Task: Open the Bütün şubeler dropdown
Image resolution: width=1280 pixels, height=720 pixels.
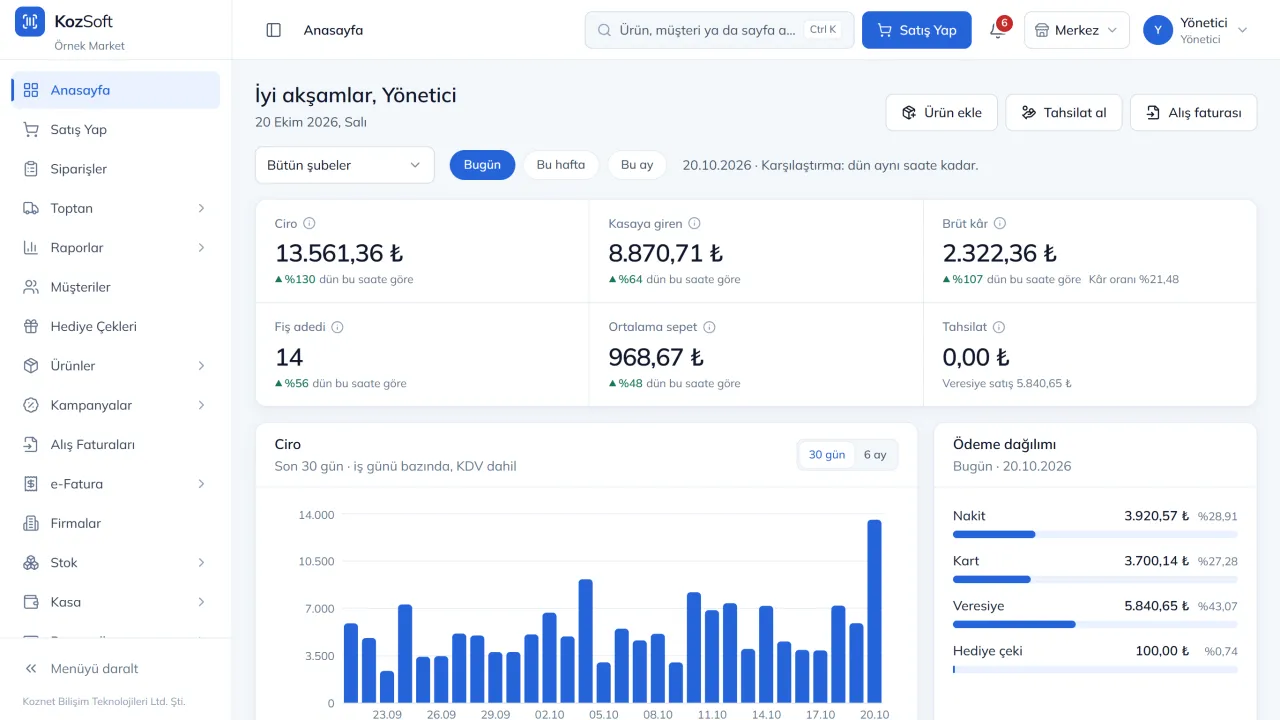Action: point(345,165)
